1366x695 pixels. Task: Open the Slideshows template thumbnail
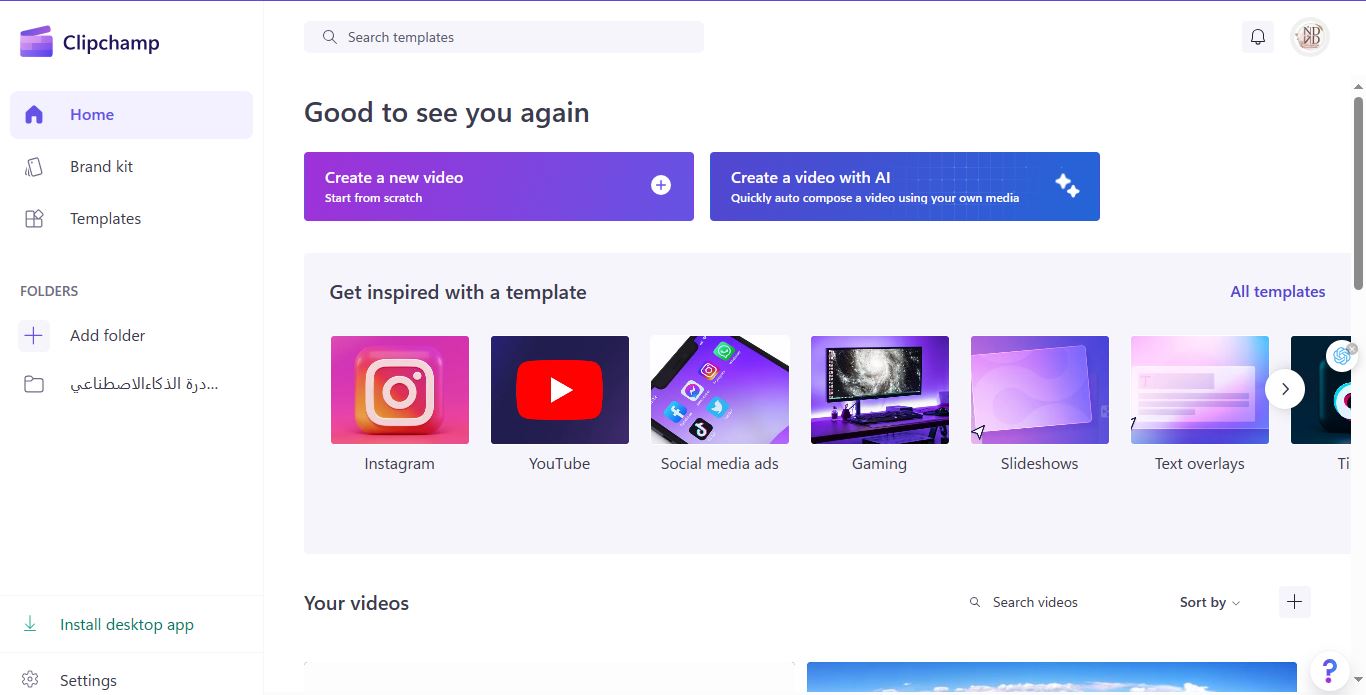point(1040,390)
